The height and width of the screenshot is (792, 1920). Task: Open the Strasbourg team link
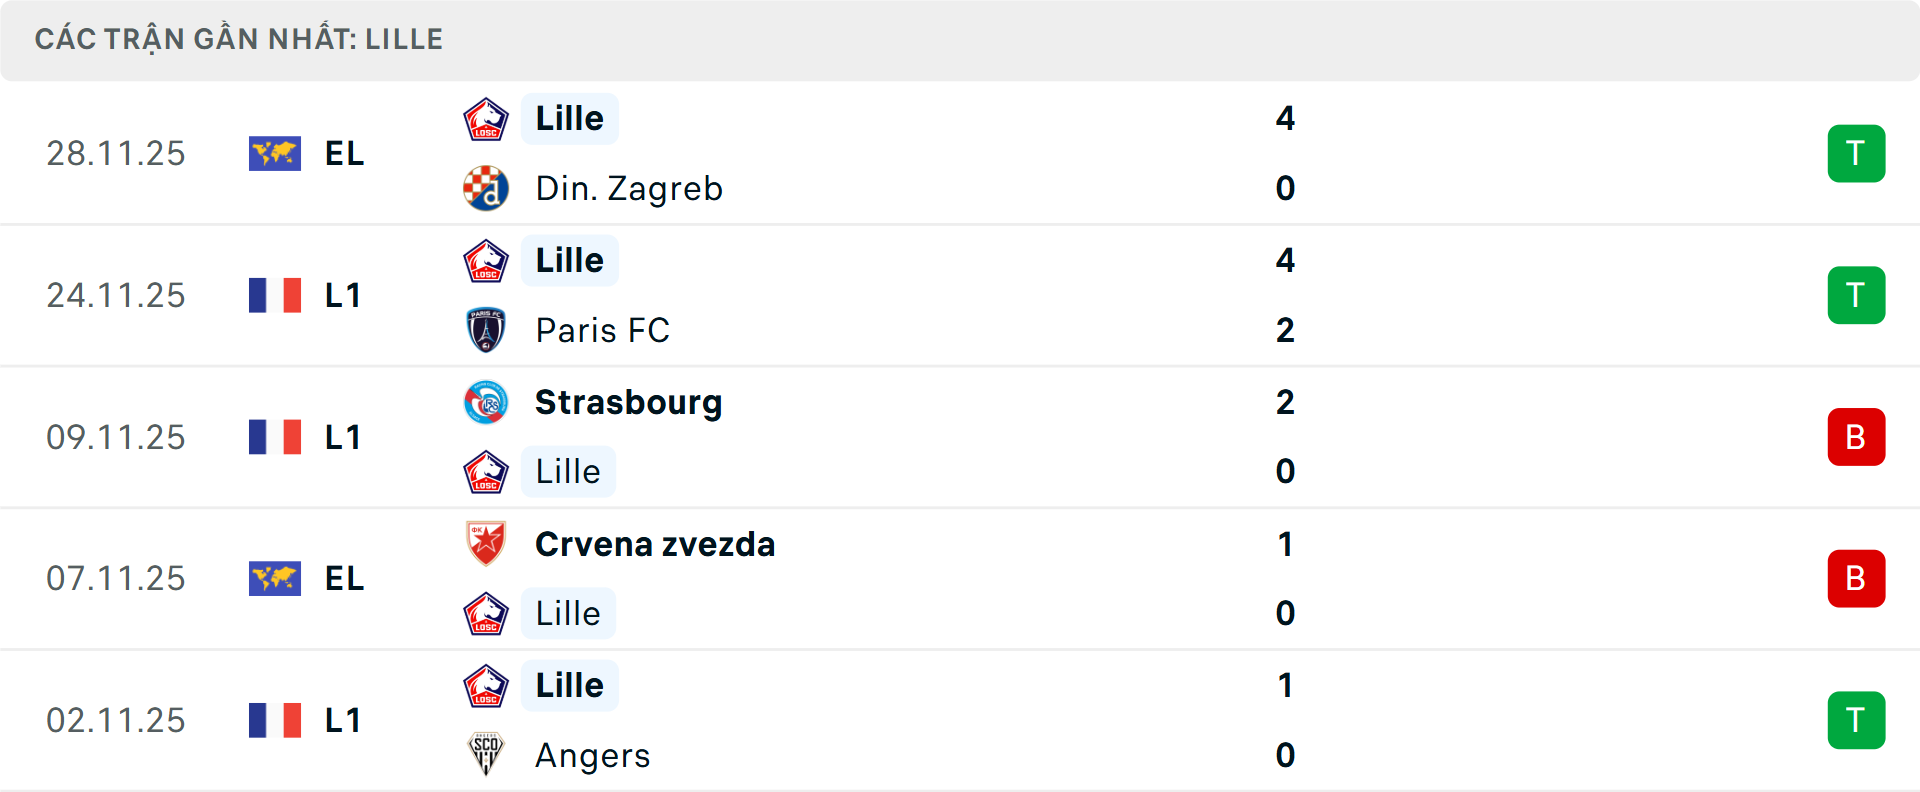coord(628,403)
